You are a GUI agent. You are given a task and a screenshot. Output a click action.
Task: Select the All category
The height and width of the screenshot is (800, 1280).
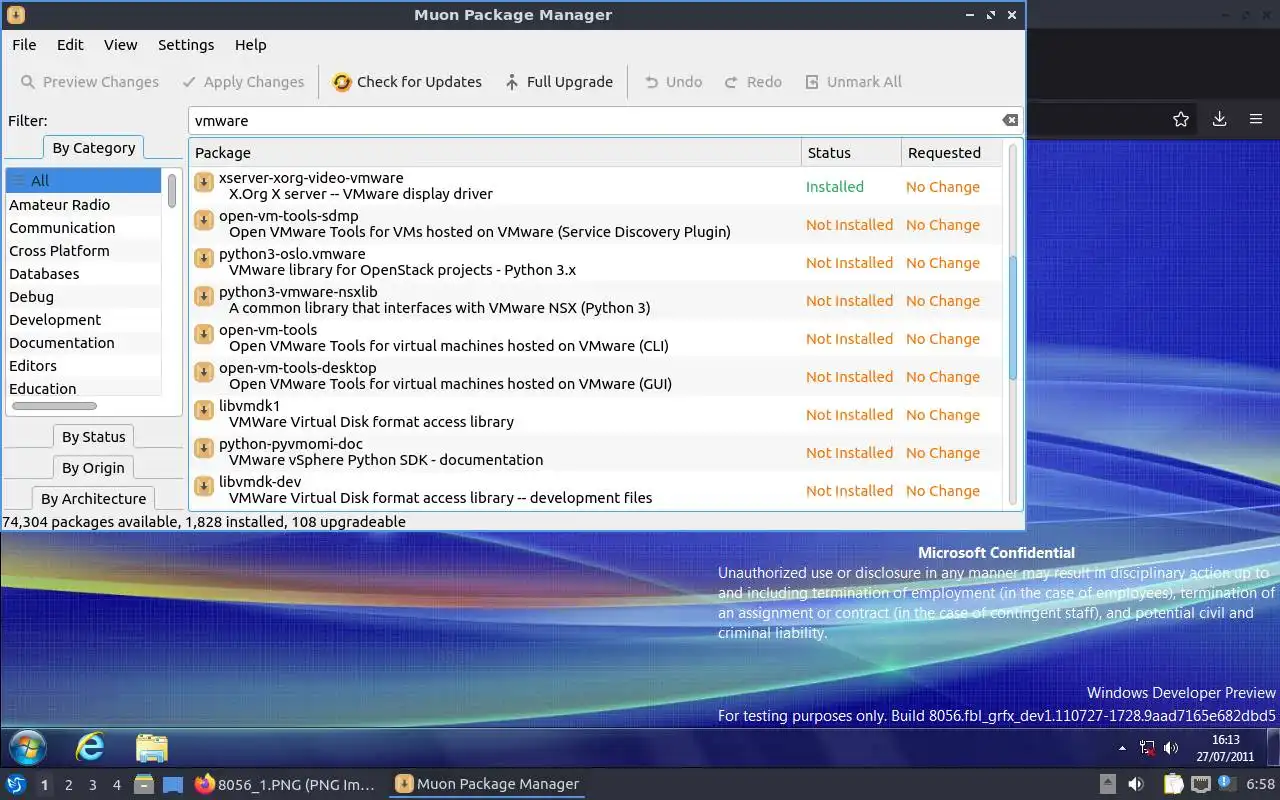(83, 181)
